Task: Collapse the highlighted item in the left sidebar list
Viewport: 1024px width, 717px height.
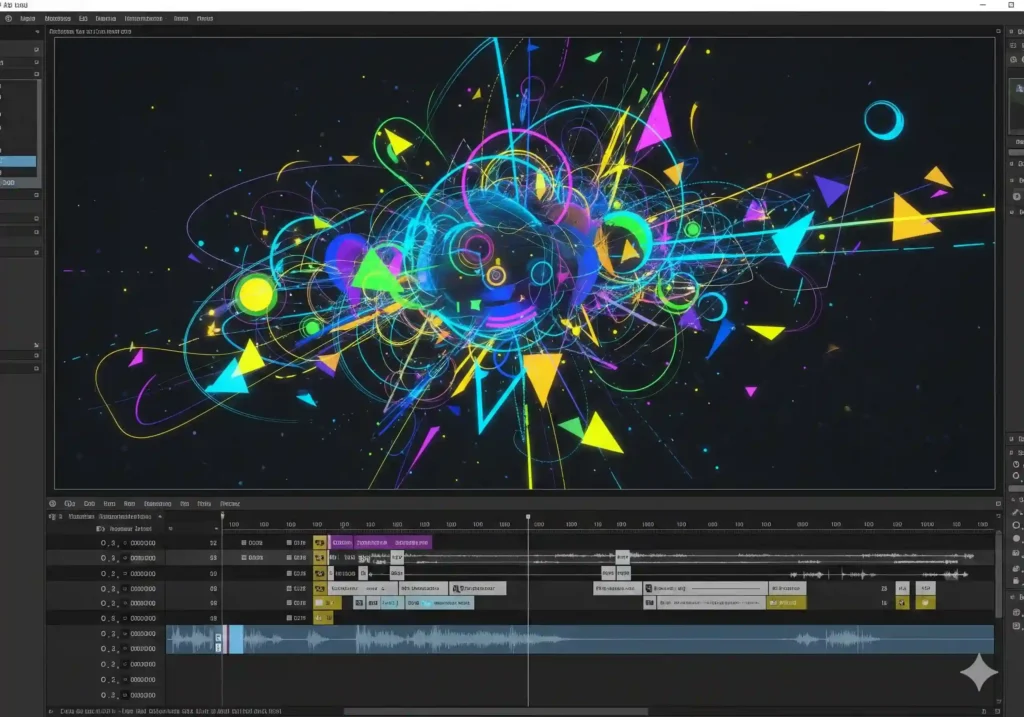Action: click(17, 161)
